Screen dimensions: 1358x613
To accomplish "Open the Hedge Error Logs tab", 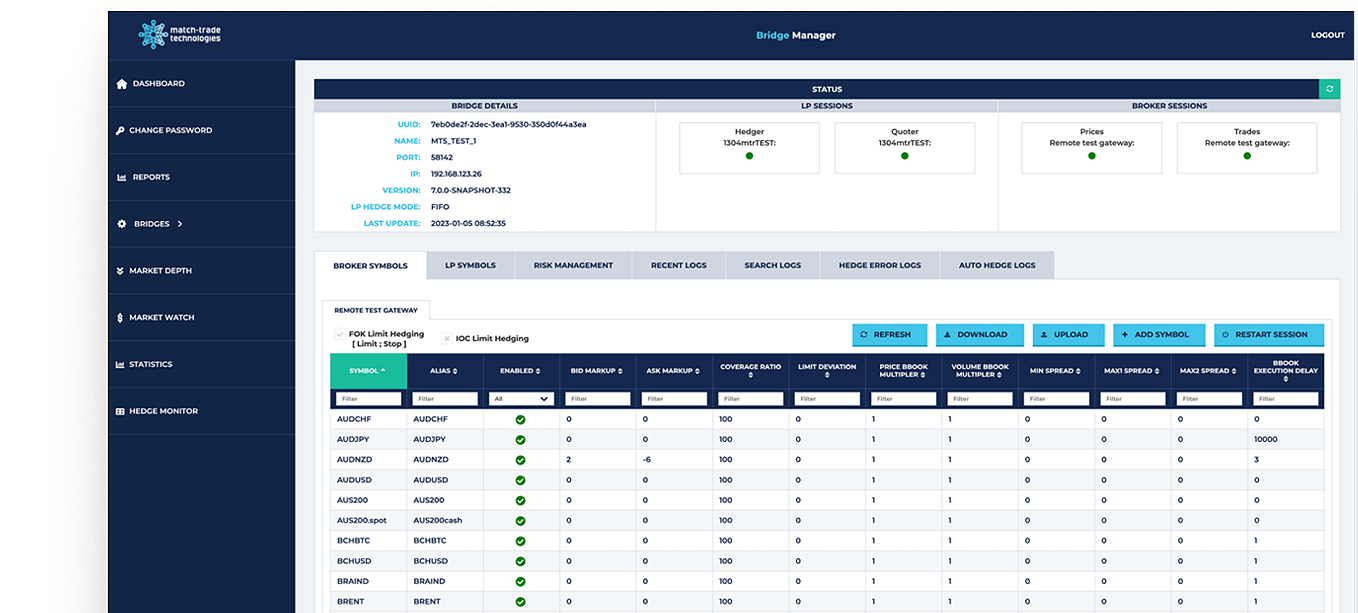I will coord(880,266).
